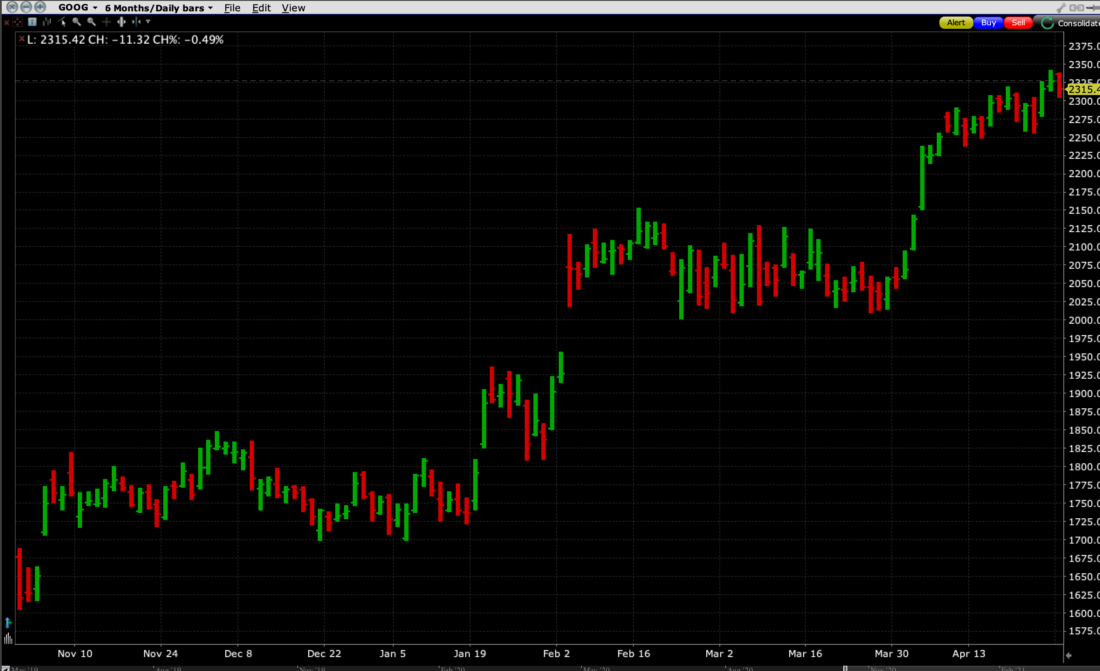1100x671 pixels.
Task: Click the zoom out magnifier icon
Action: click(91, 22)
